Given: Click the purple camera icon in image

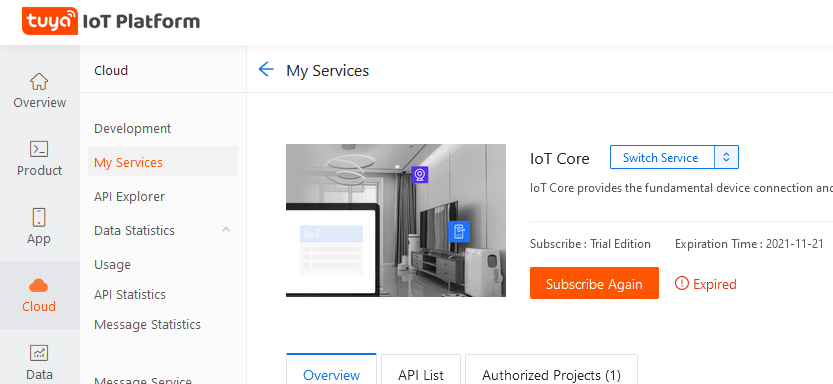Looking at the screenshot, I should (420, 175).
